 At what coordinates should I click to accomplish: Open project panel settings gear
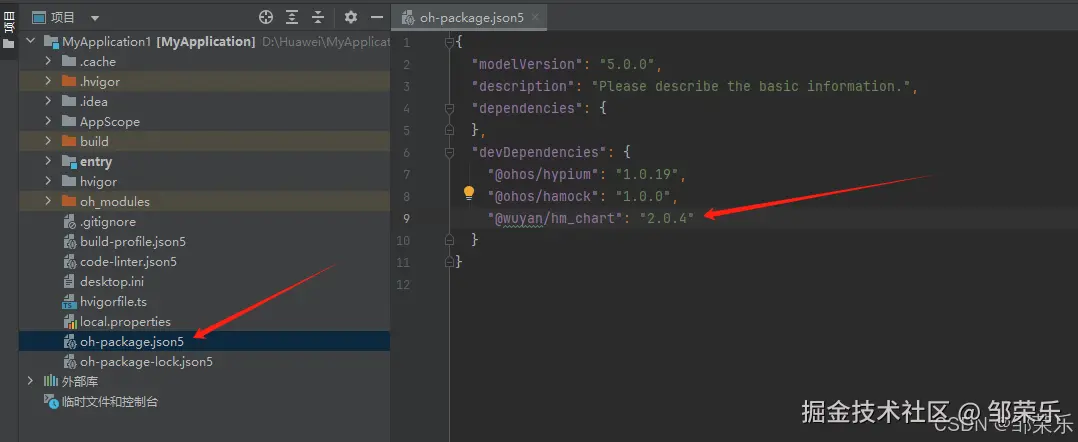tap(351, 17)
